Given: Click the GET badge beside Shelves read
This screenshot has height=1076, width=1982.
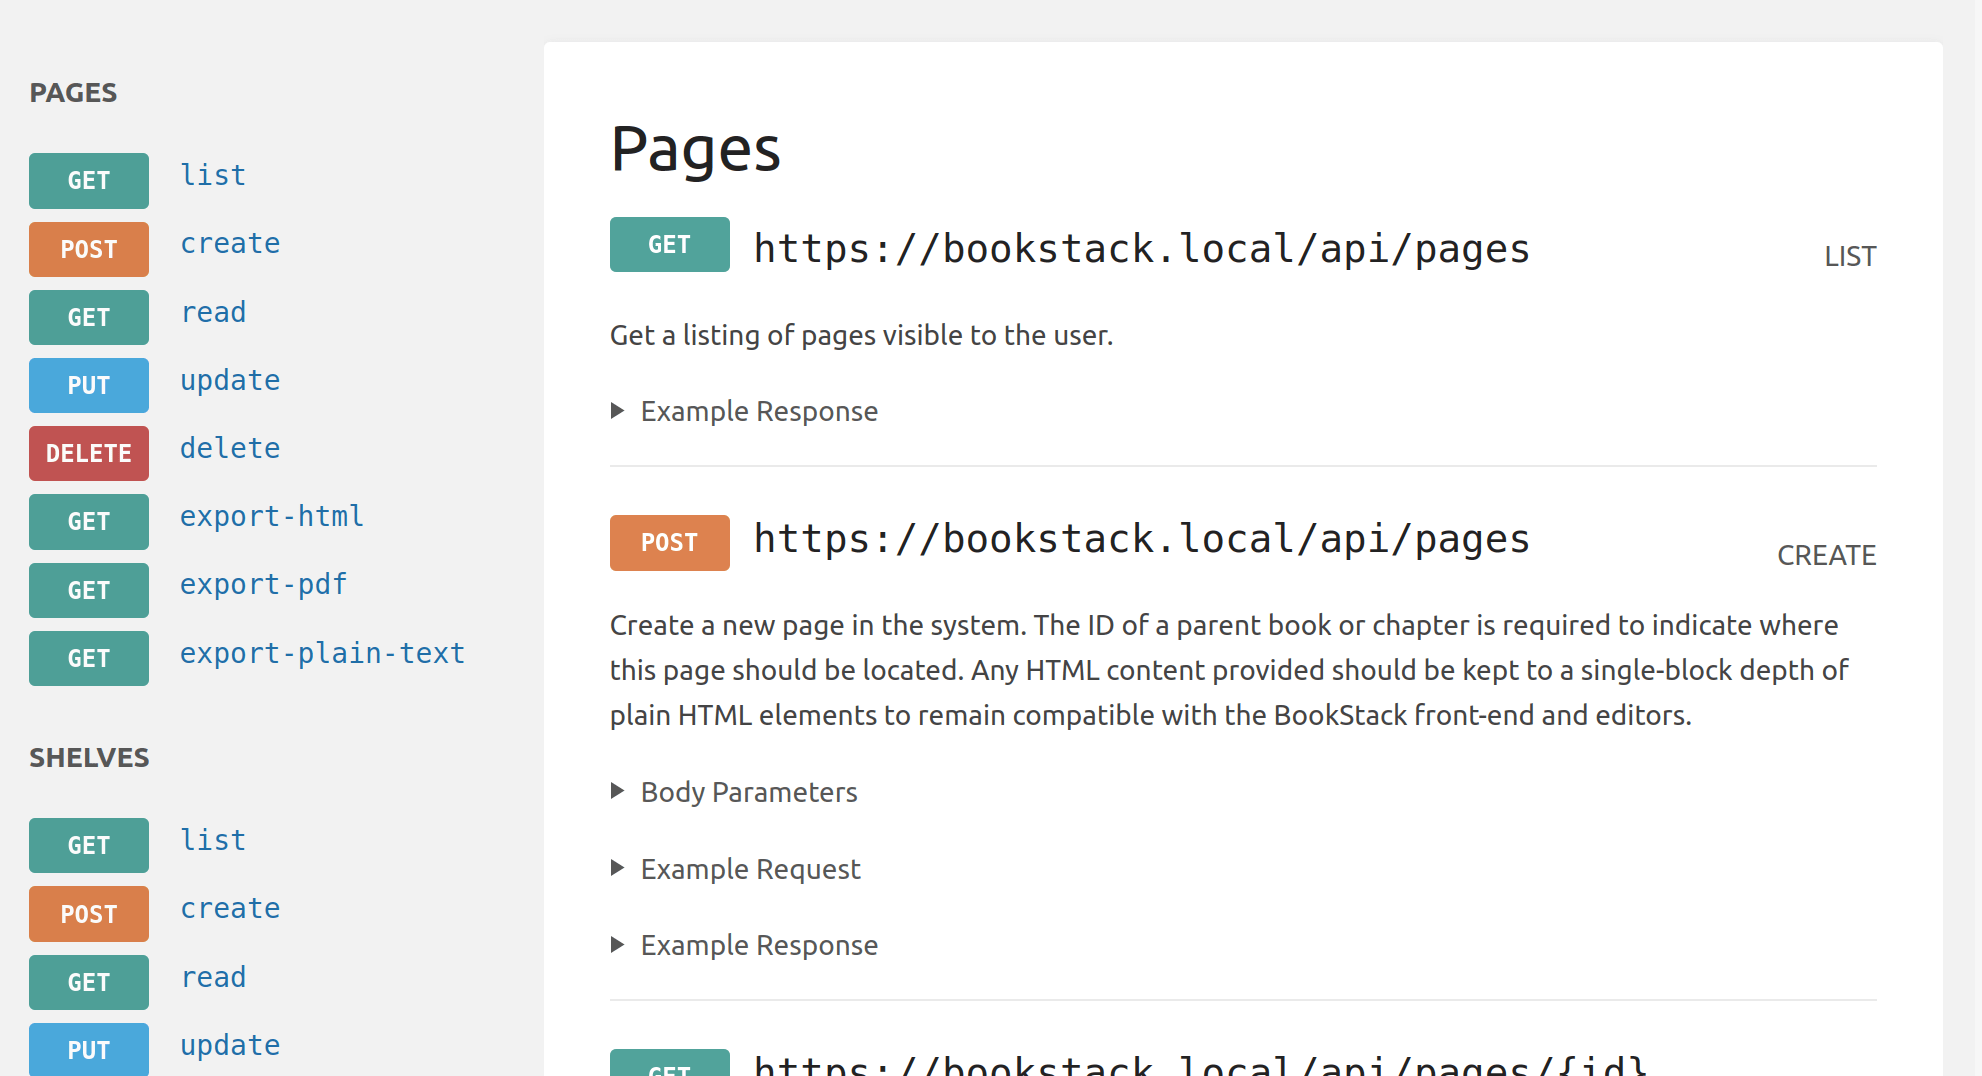Looking at the screenshot, I should [x=89, y=982].
